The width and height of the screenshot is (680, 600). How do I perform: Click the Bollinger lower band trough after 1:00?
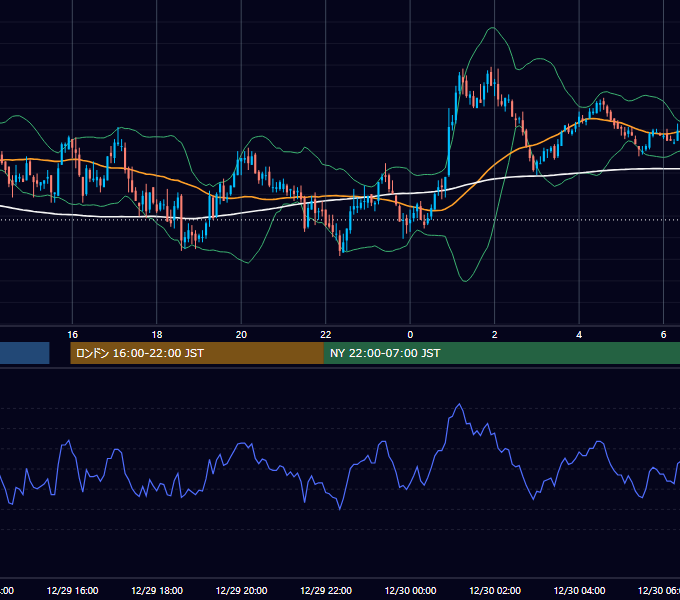click(465, 281)
